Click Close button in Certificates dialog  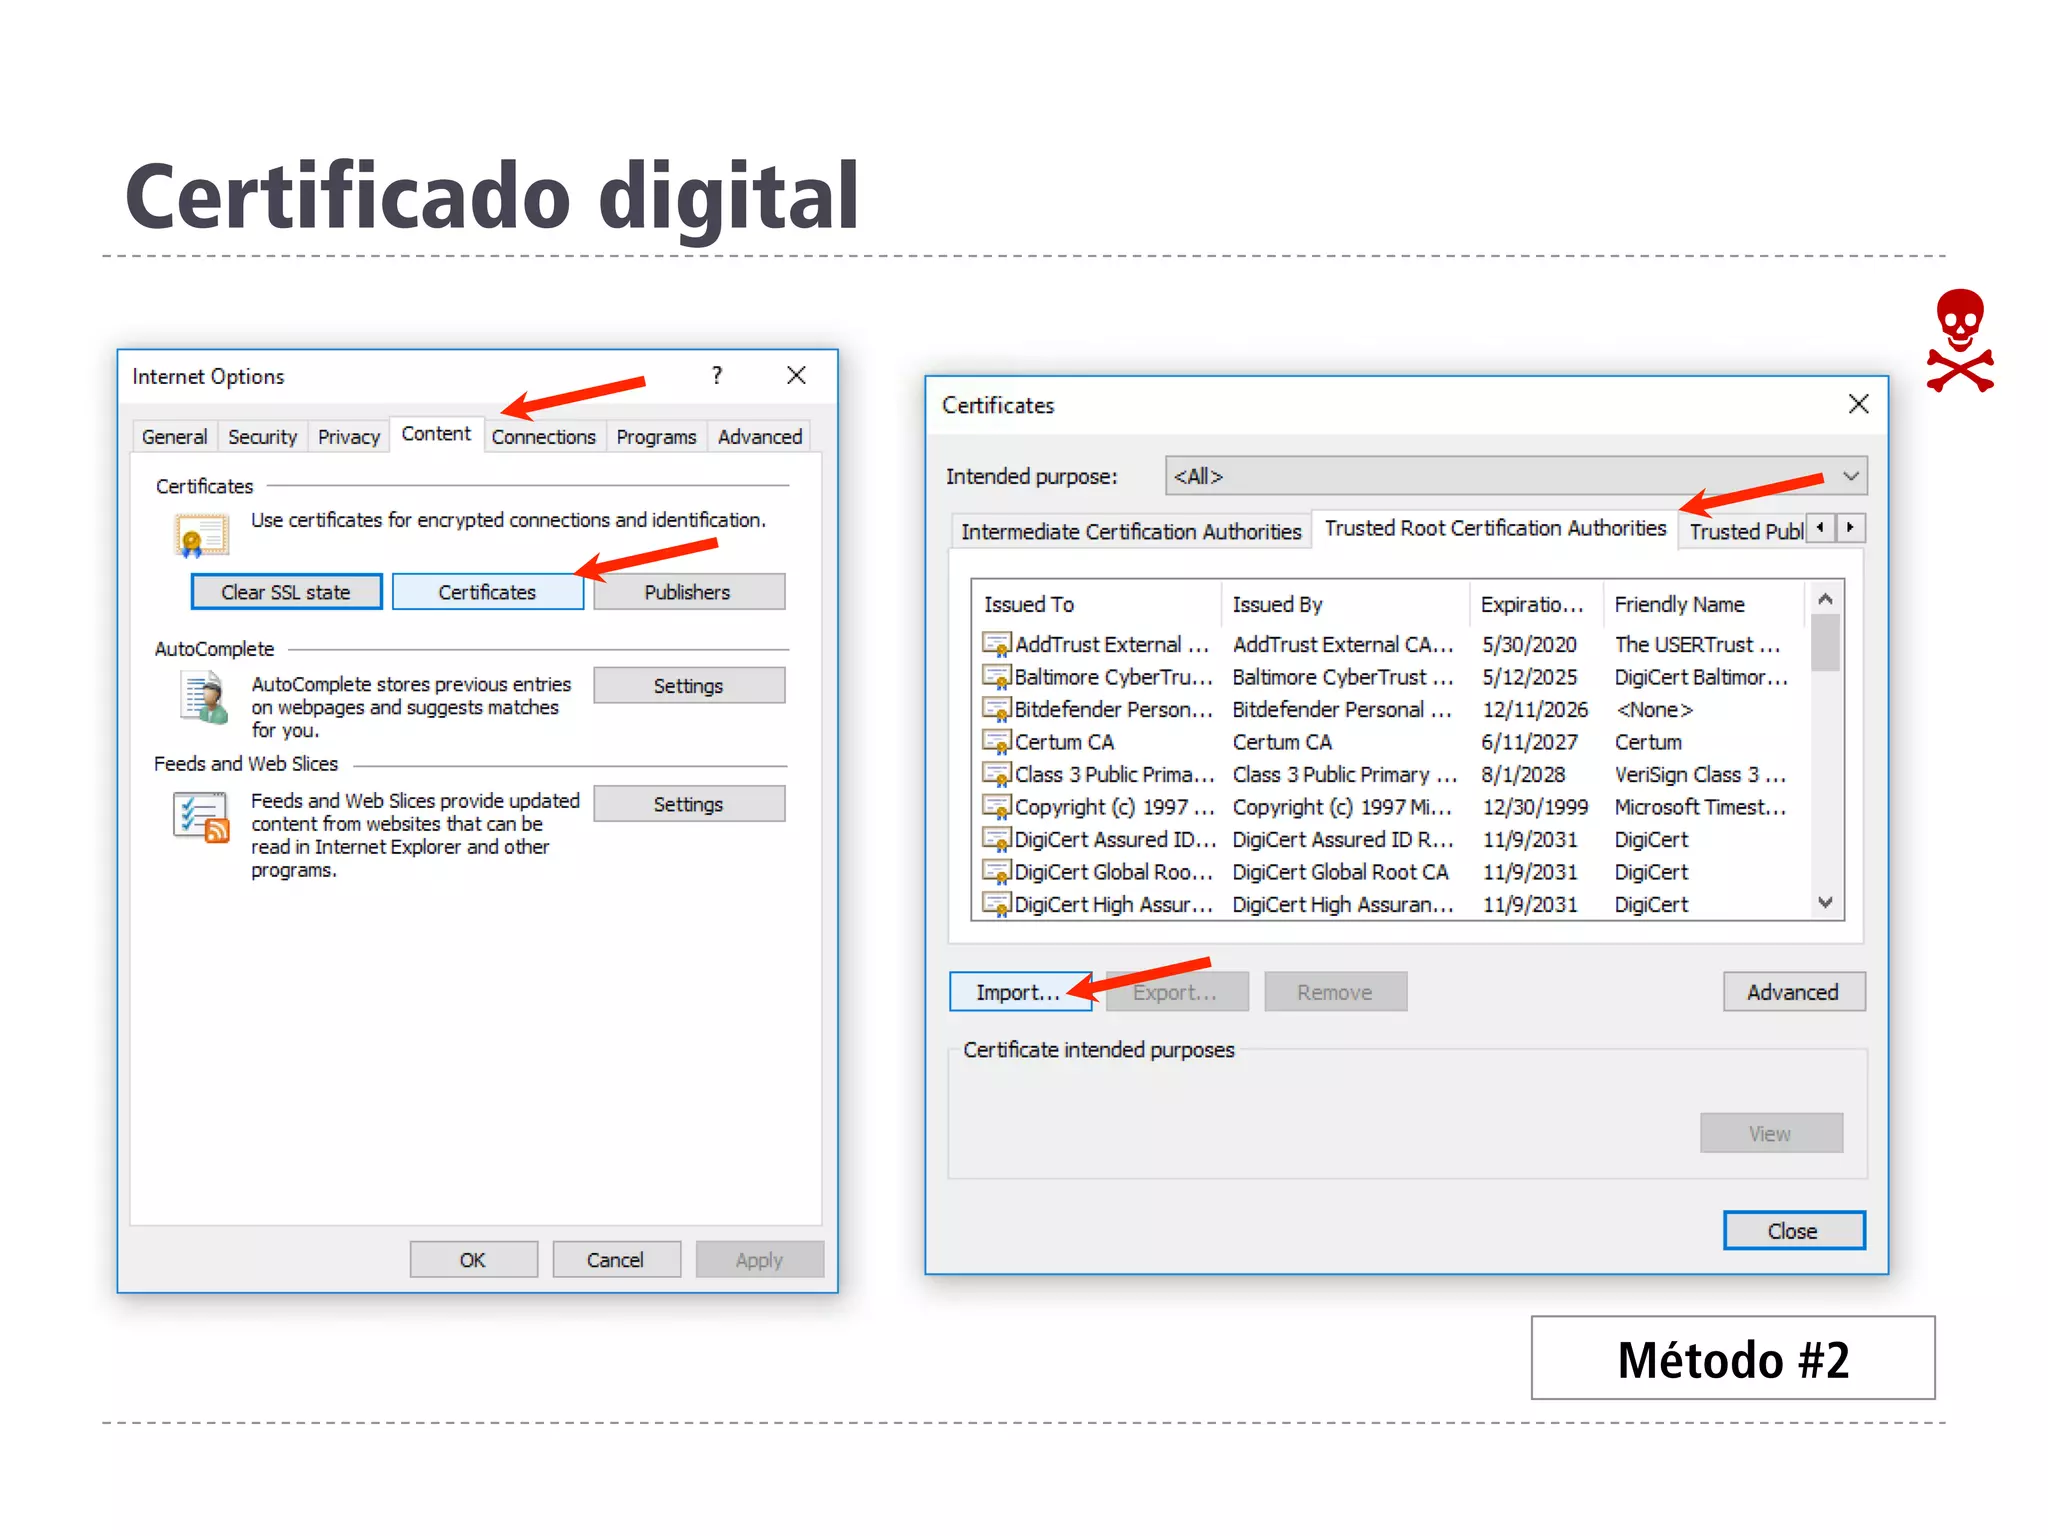(1794, 1231)
